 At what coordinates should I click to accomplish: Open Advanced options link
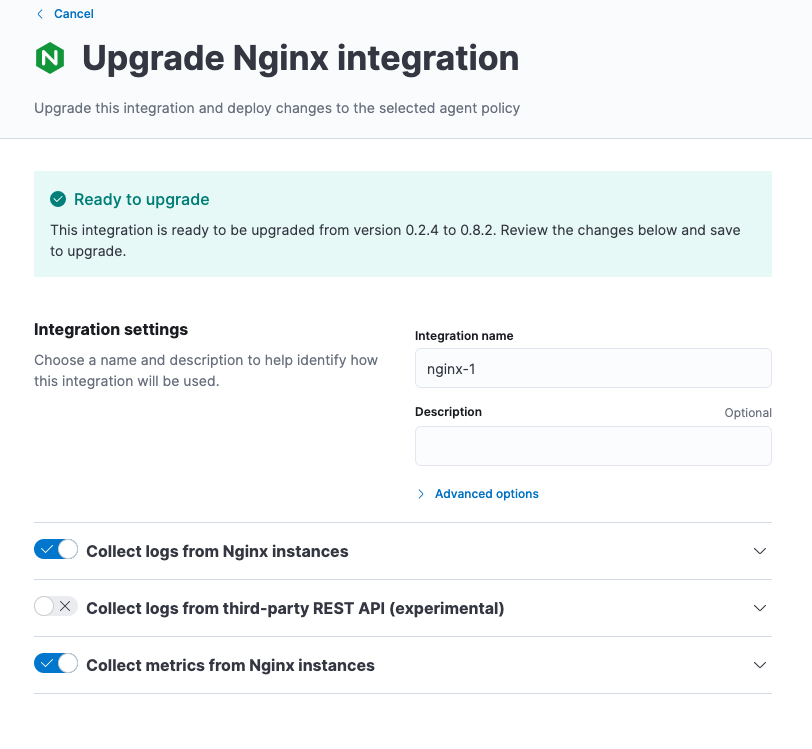point(486,494)
